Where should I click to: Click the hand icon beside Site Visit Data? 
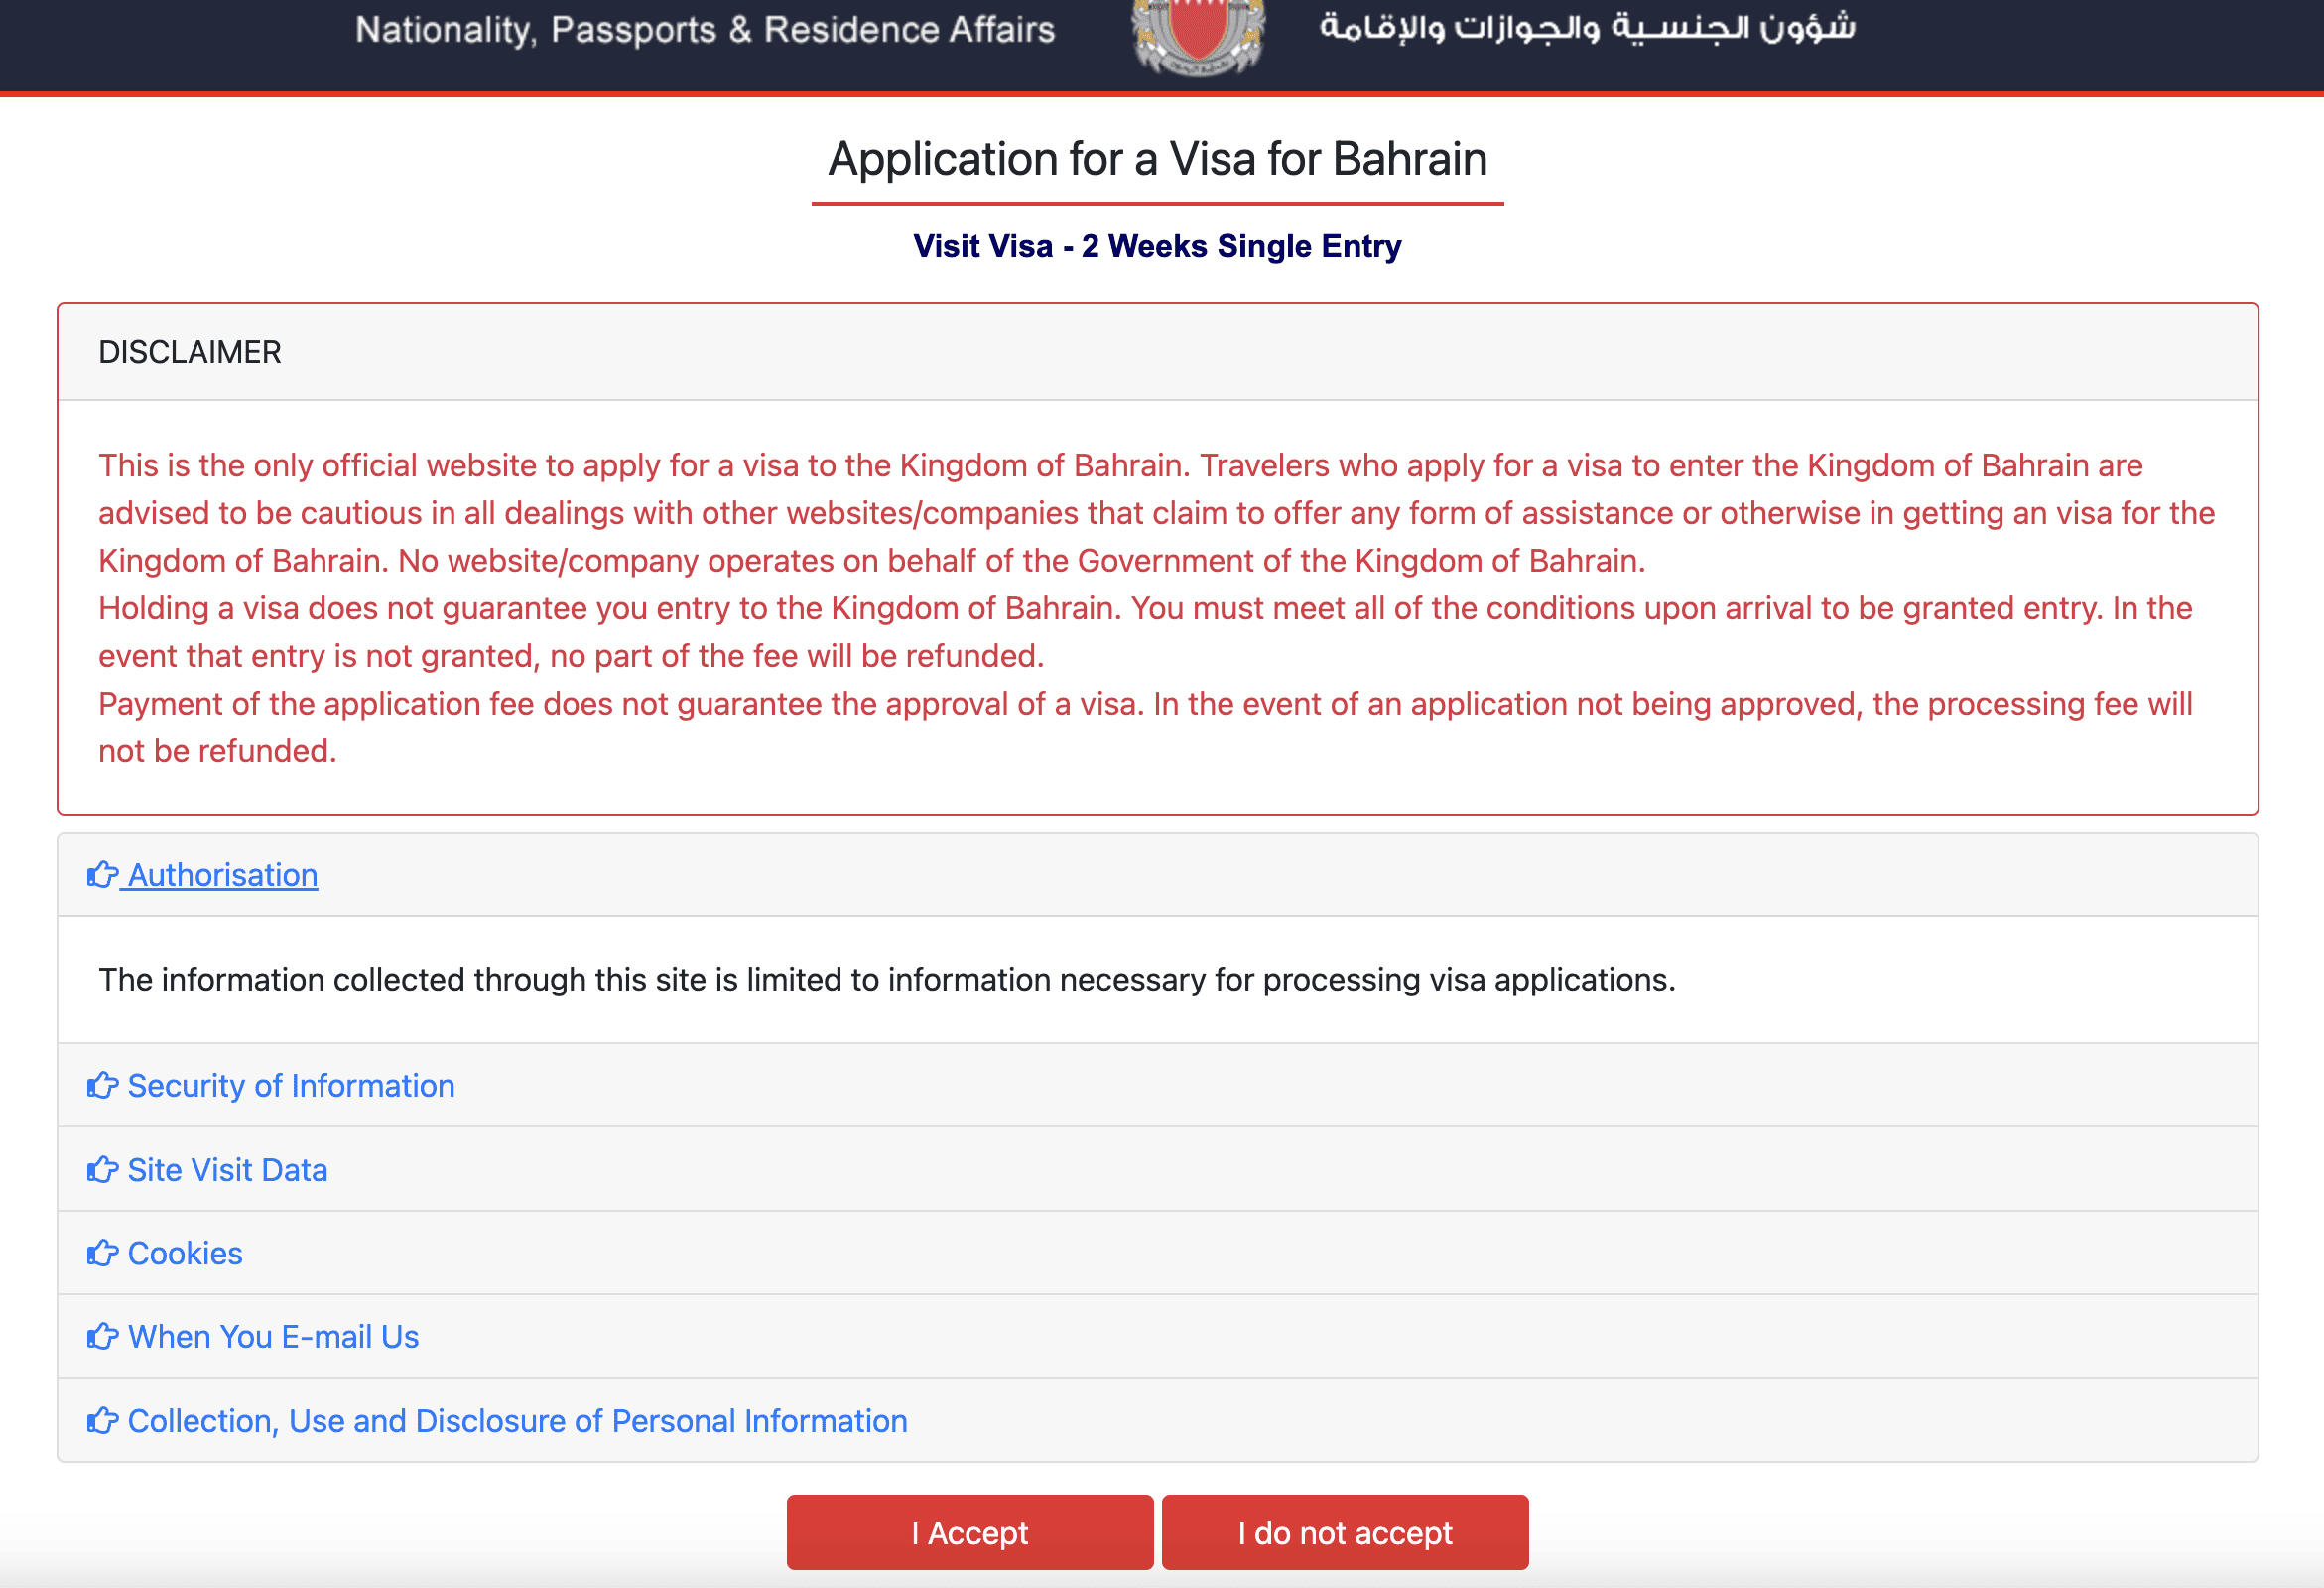tap(102, 1169)
